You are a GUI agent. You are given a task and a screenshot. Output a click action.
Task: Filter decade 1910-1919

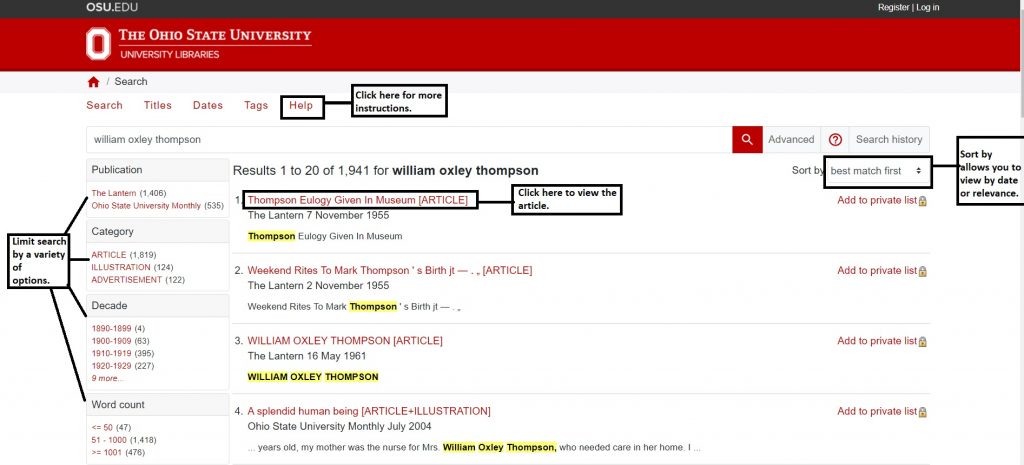point(111,353)
